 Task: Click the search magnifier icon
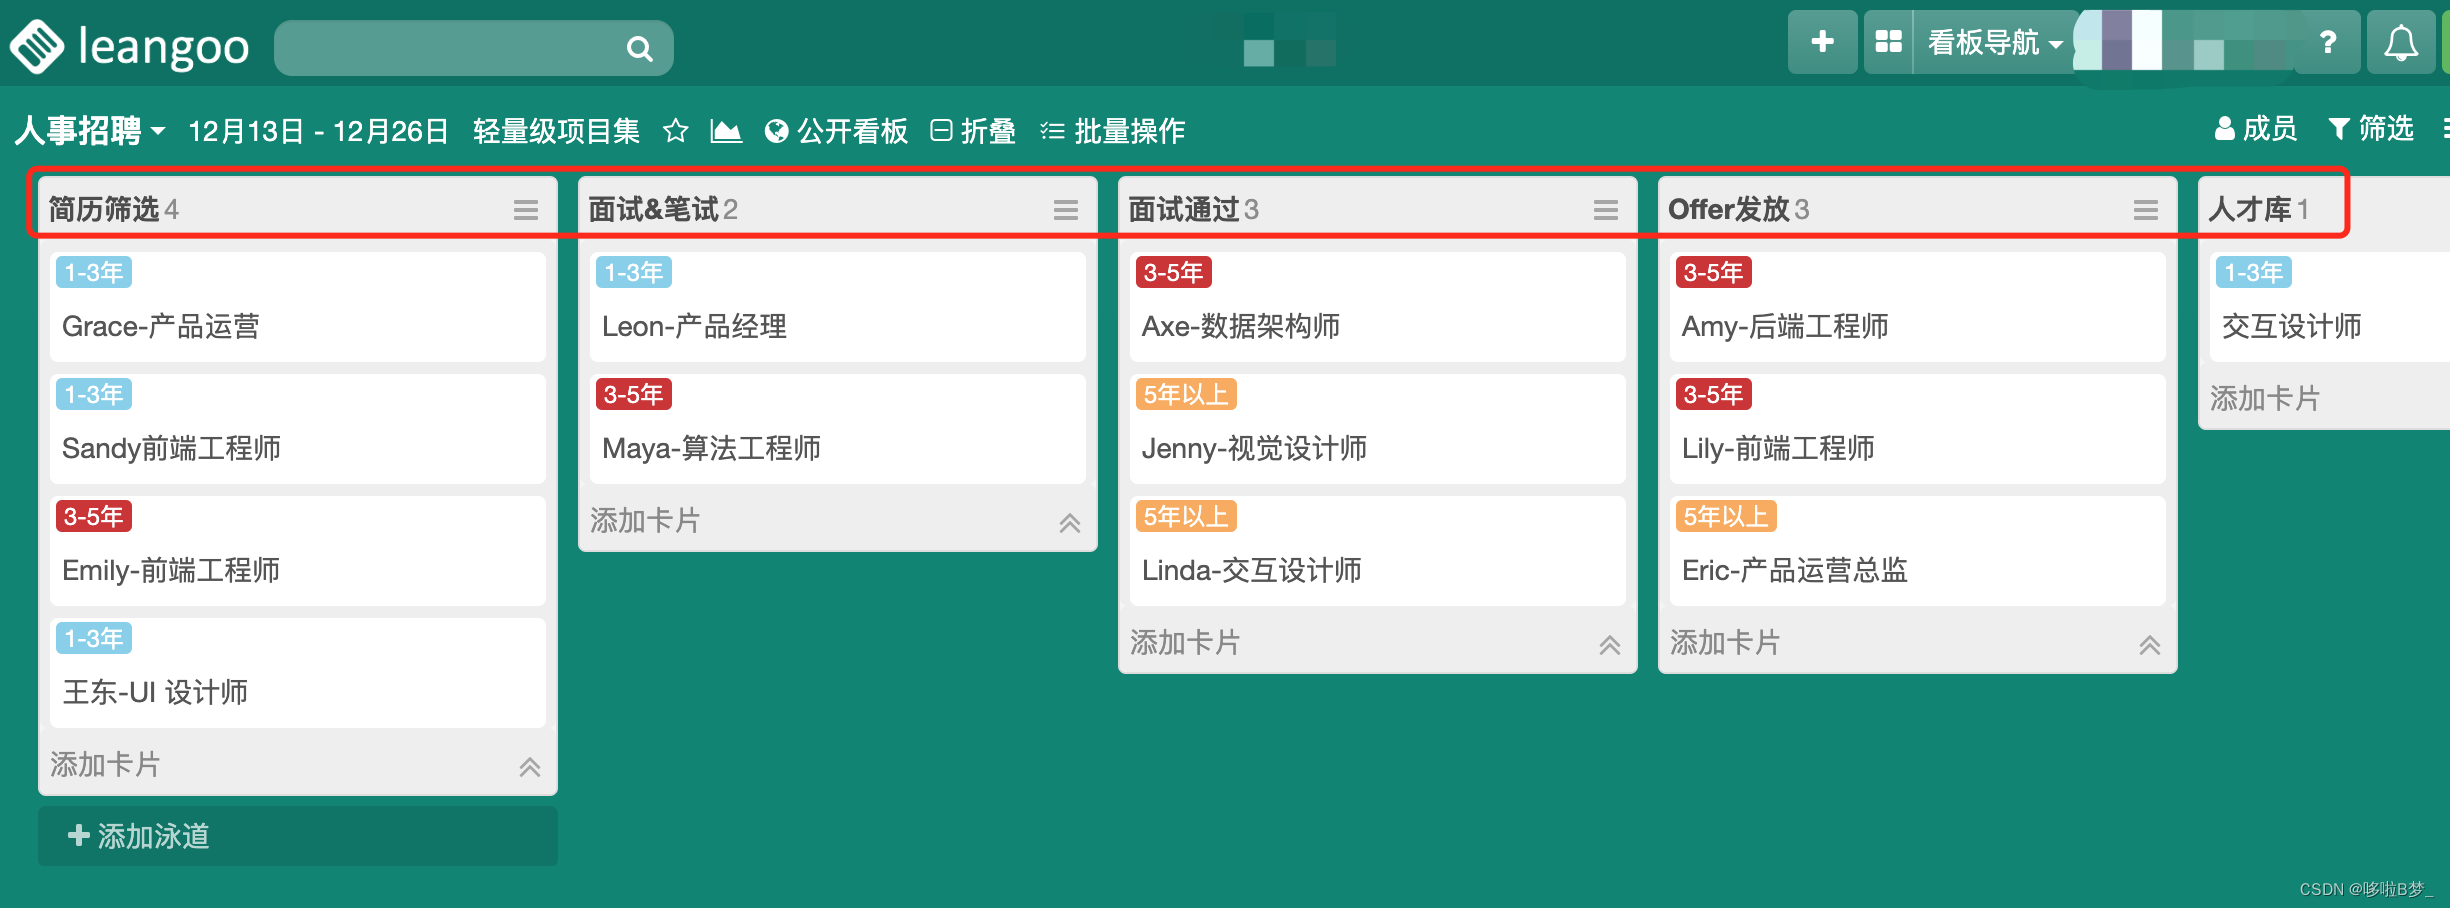pyautogui.click(x=639, y=48)
